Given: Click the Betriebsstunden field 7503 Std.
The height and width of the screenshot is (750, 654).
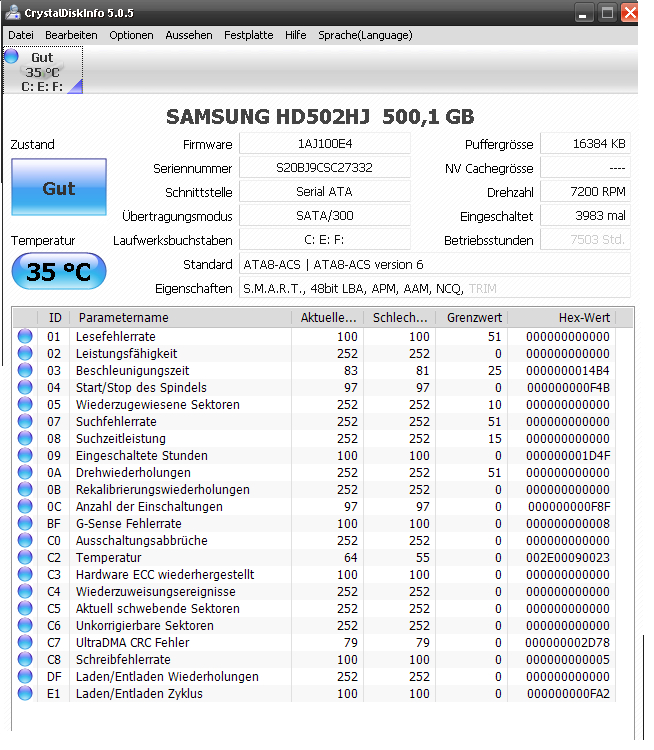Looking at the screenshot, I should click(x=585, y=239).
